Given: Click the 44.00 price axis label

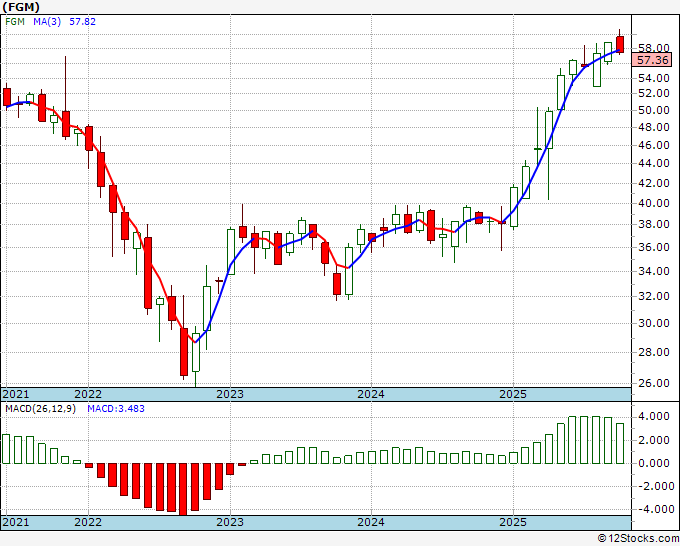Looking at the screenshot, I should pyautogui.click(x=654, y=163).
